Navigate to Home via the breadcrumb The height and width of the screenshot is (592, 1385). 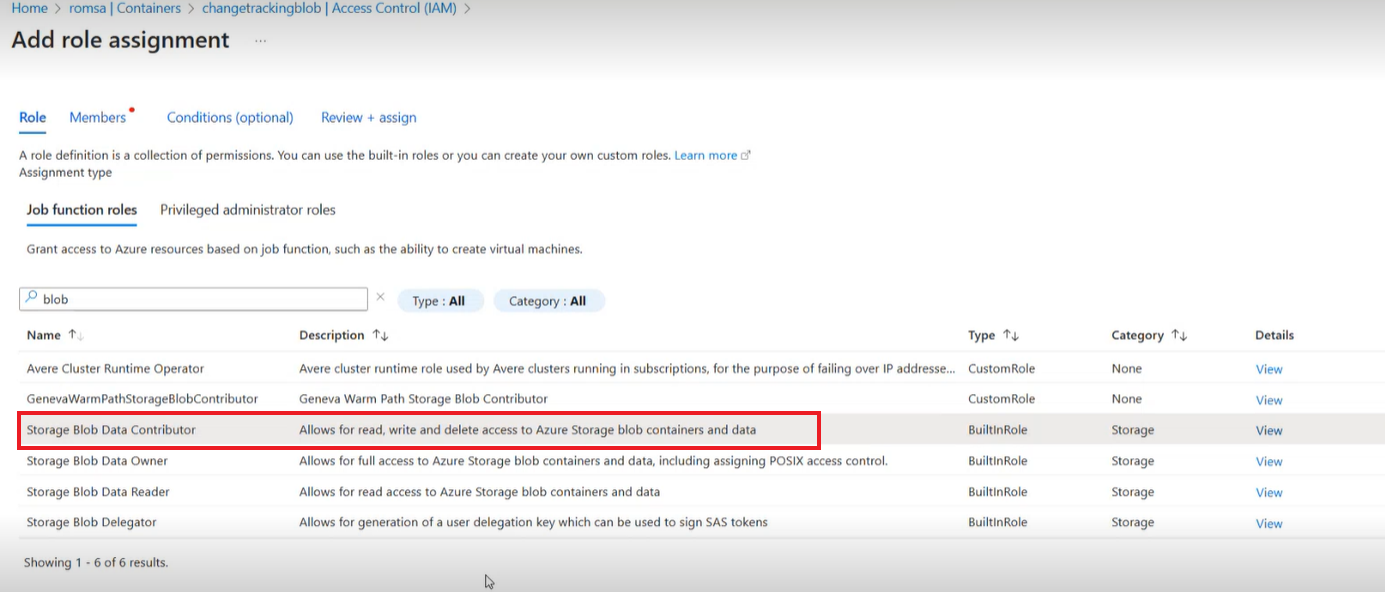tap(29, 7)
